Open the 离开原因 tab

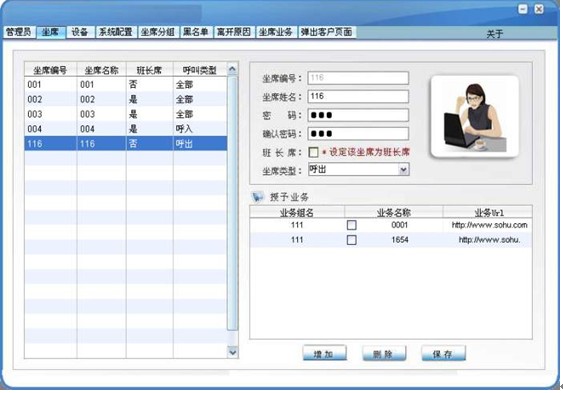point(234,32)
